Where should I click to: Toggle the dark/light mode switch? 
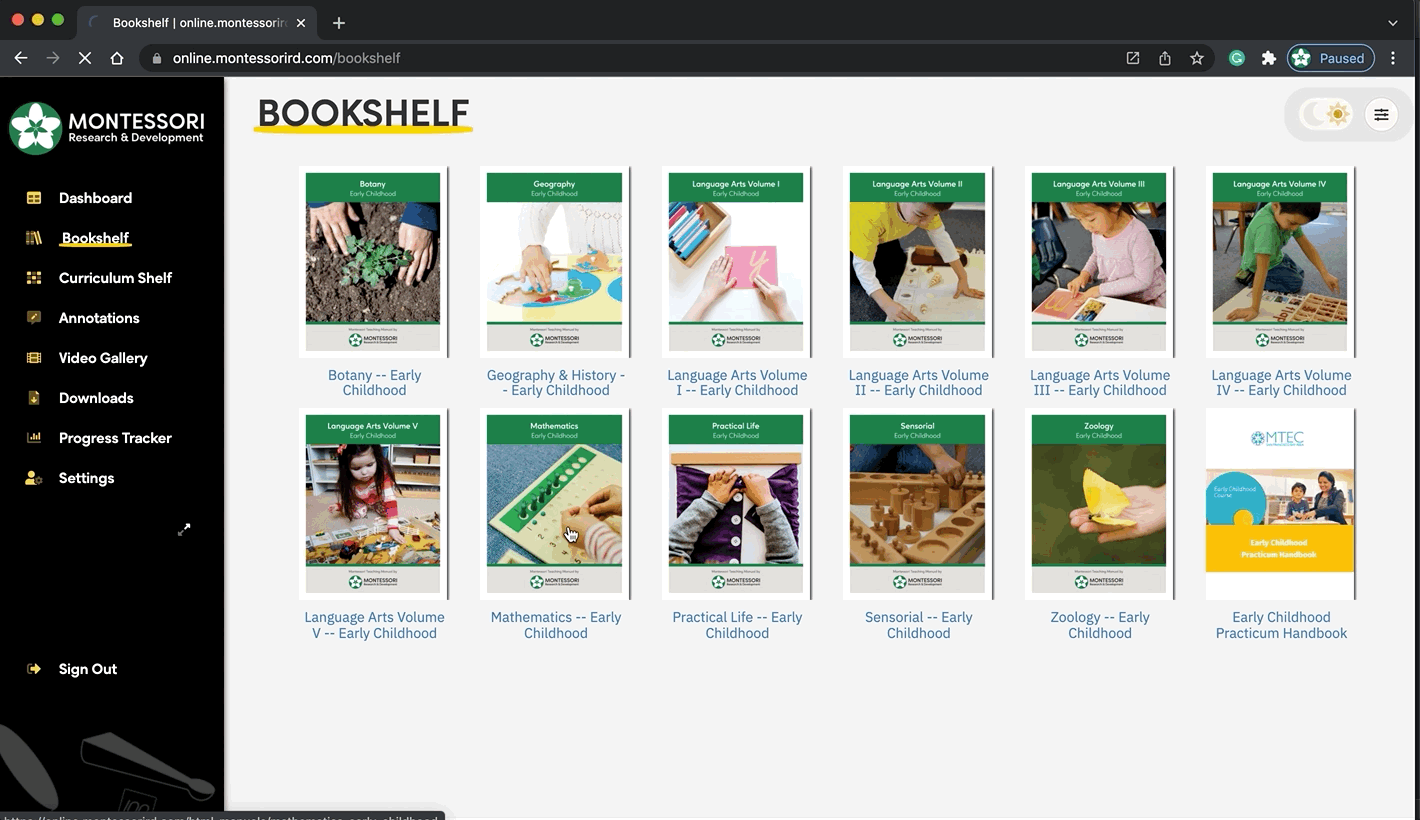click(x=1326, y=114)
